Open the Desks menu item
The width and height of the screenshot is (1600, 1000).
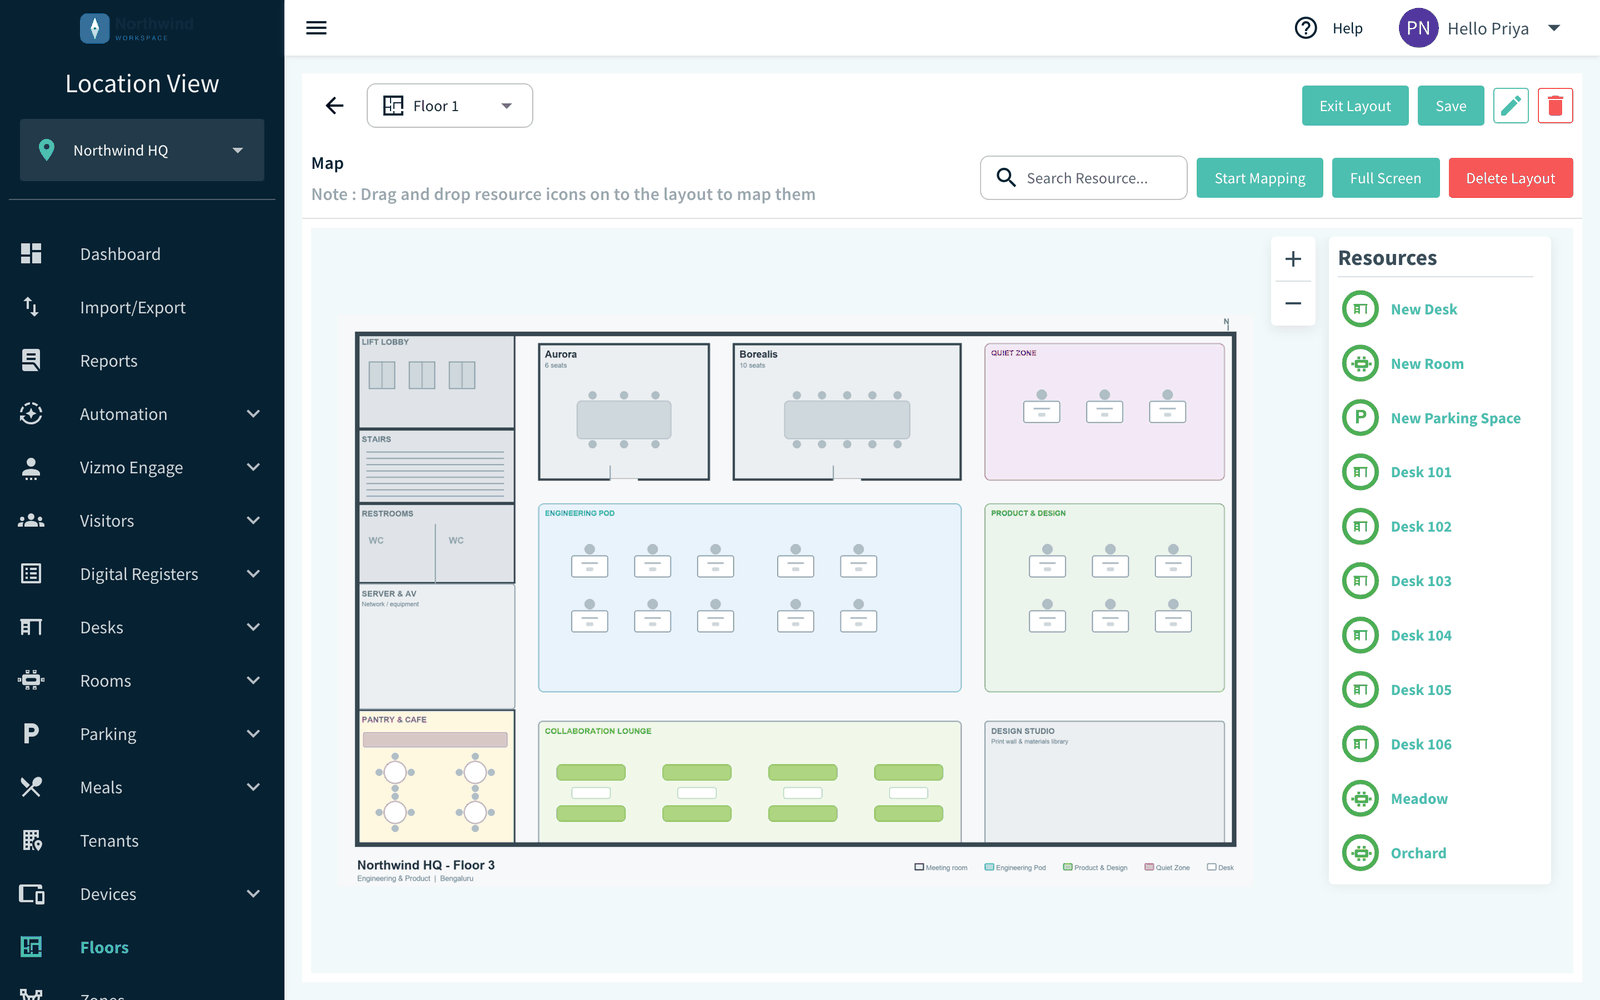[x=102, y=627]
